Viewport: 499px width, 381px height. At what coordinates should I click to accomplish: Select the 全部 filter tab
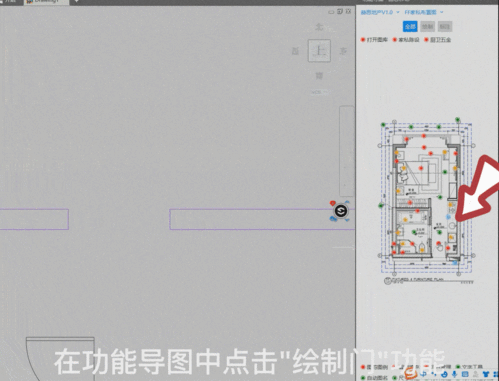pyautogui.click(x=410, y=27)
